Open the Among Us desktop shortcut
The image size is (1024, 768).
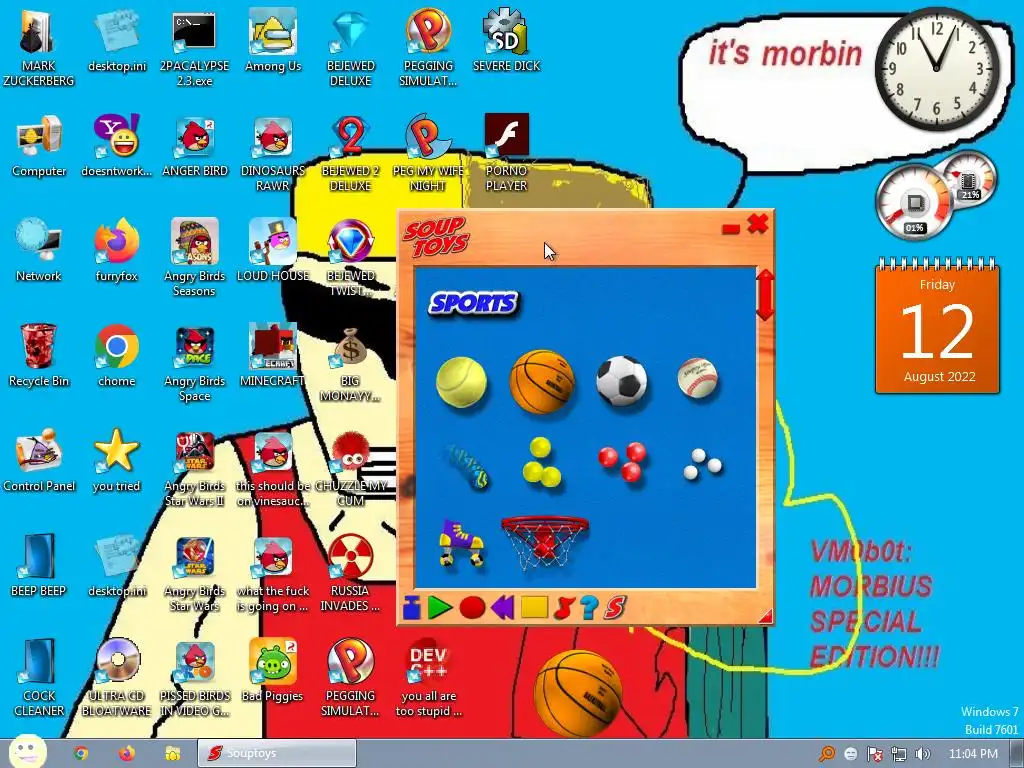pos(272,40)
